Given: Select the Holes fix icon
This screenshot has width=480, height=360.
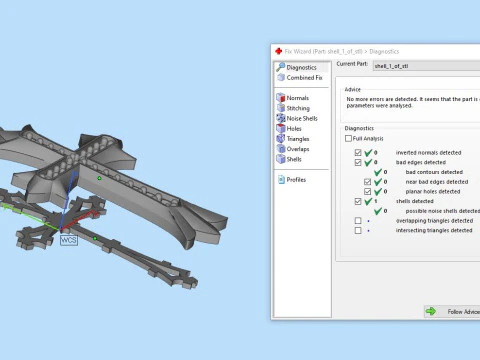Looking at the screenshot, I should [281, 128].
